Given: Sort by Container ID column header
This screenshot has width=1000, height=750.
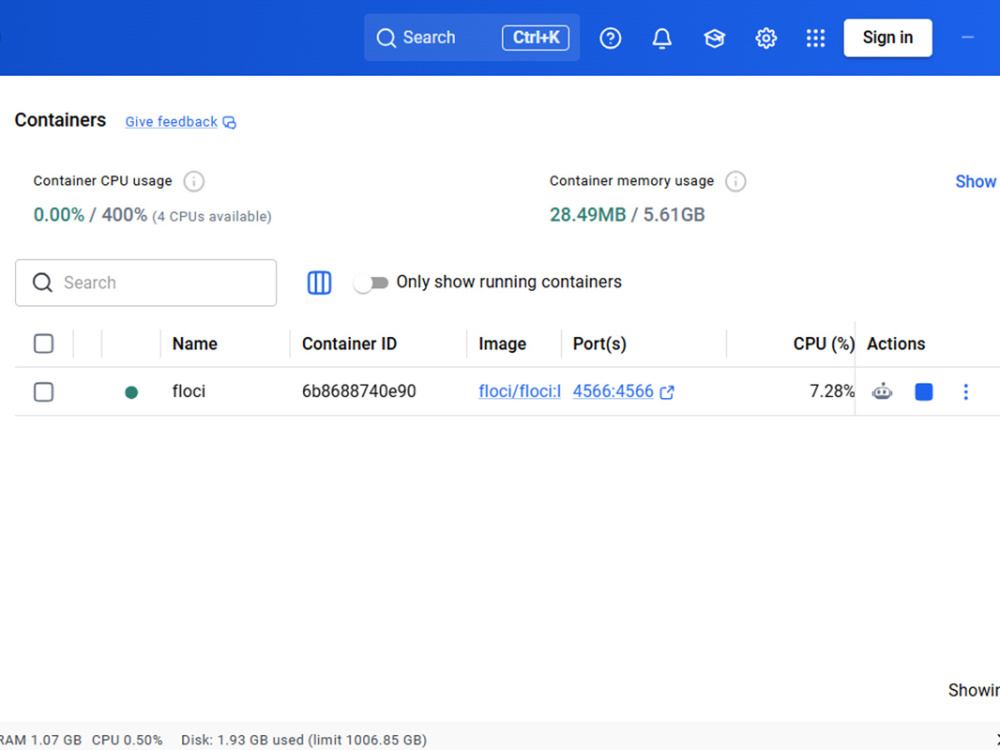Looking at the screenshot, I should pyautogui.click(x=349, y=344).
